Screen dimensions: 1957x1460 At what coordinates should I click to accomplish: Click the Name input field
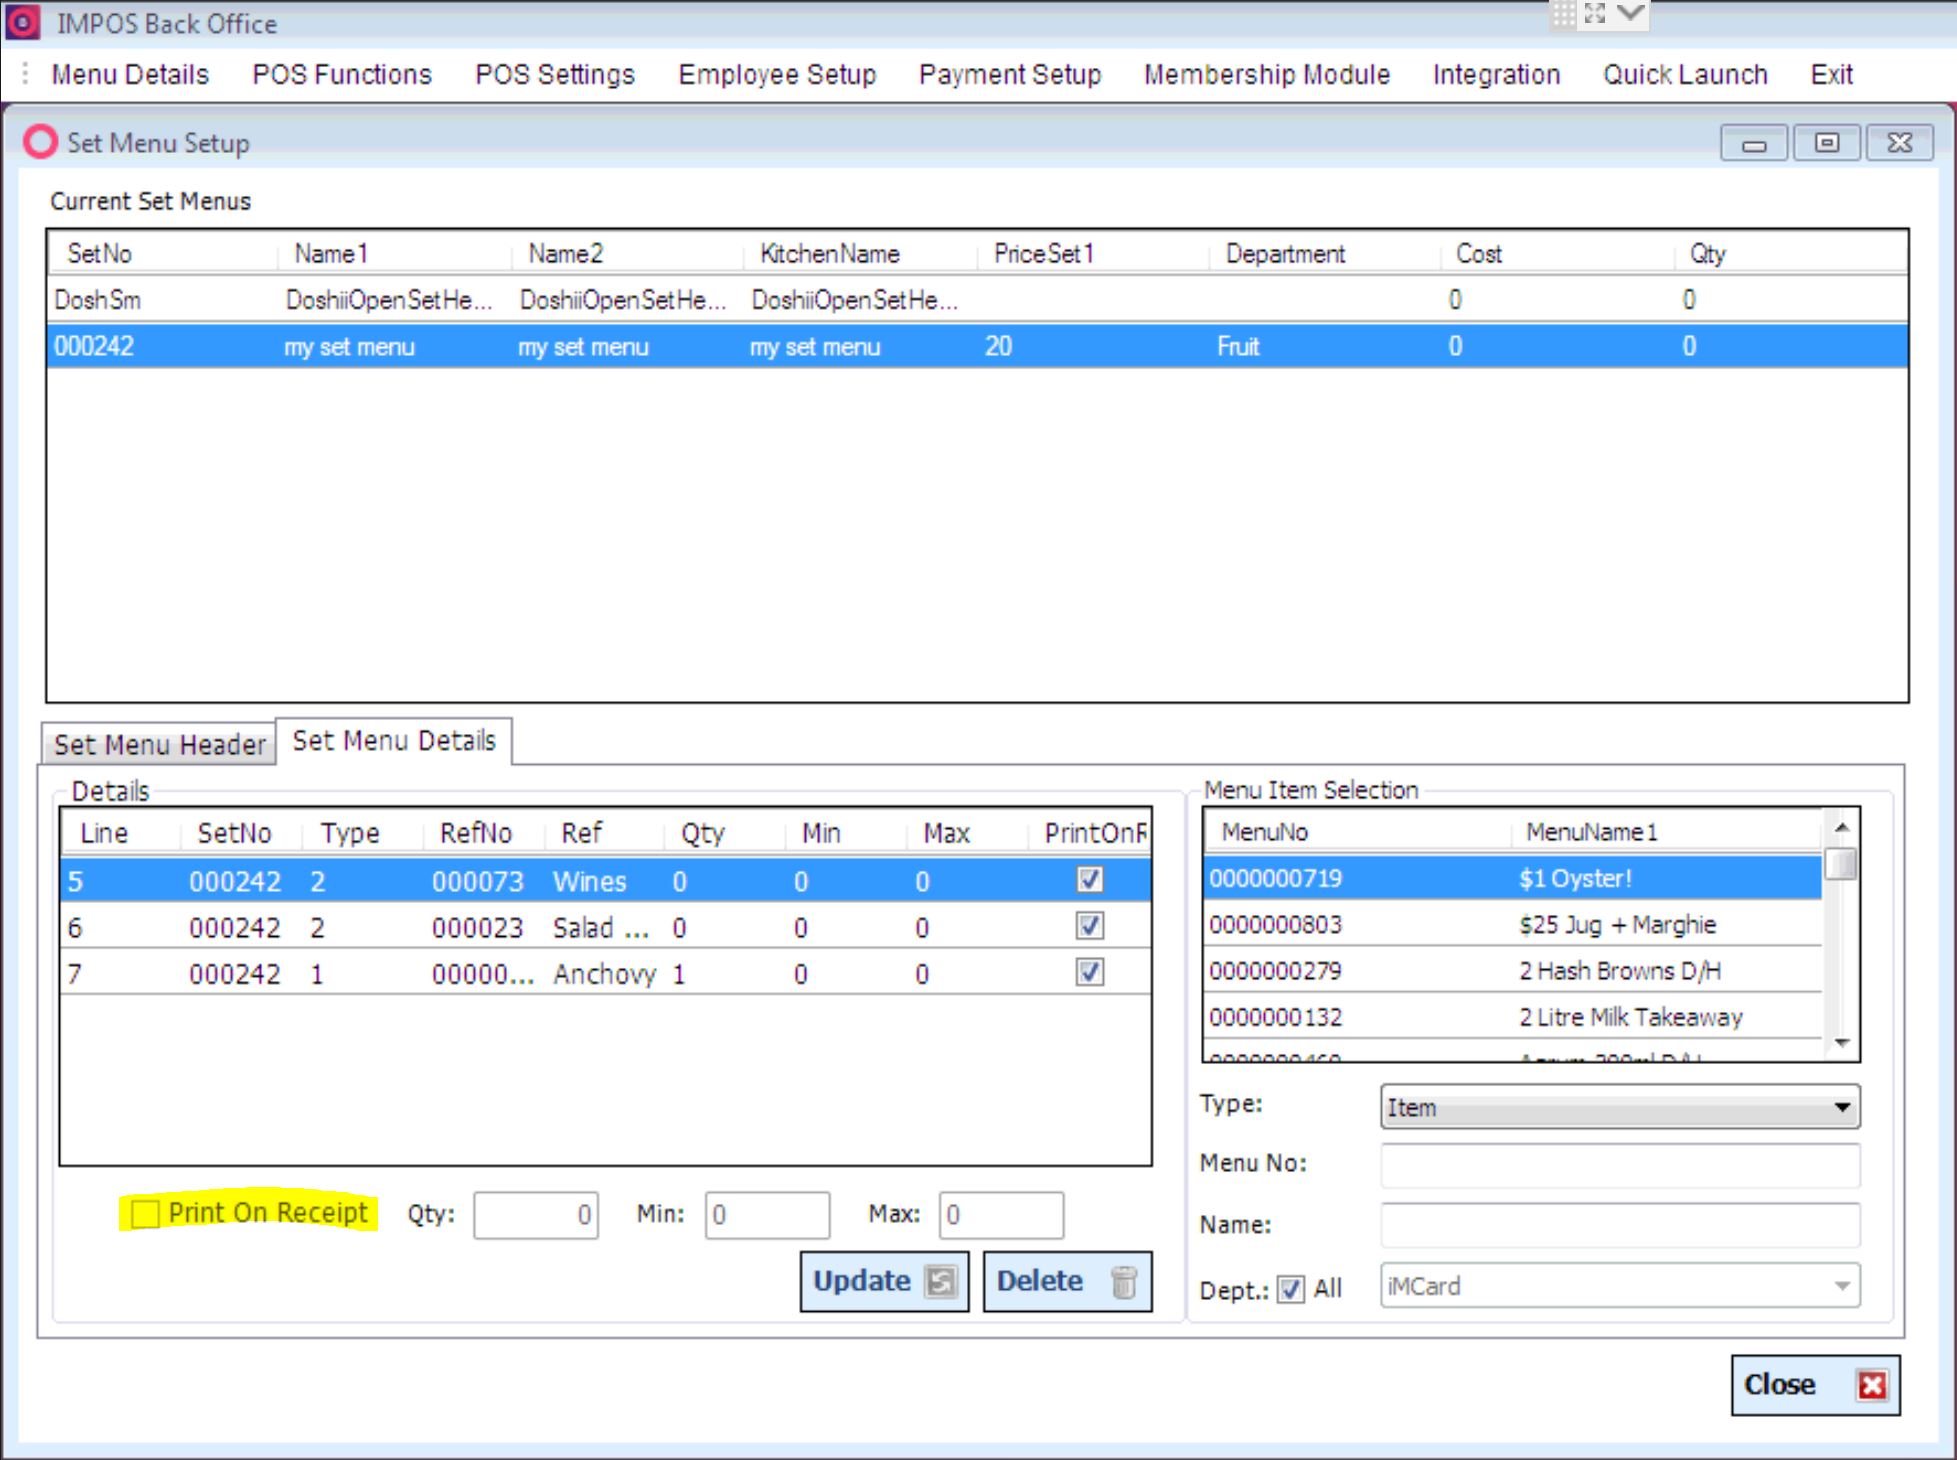pos(1620,1226)
